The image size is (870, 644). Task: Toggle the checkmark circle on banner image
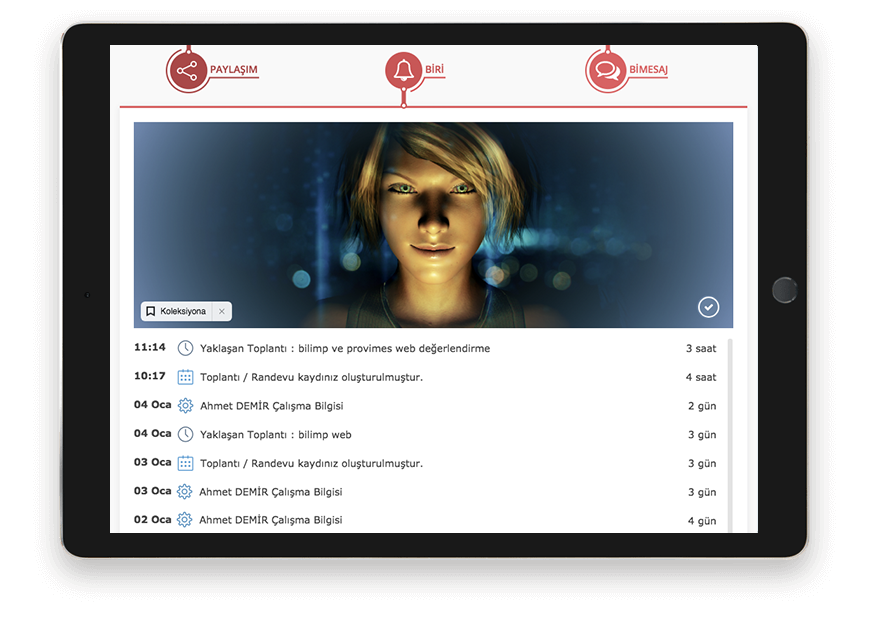point(708,307)
